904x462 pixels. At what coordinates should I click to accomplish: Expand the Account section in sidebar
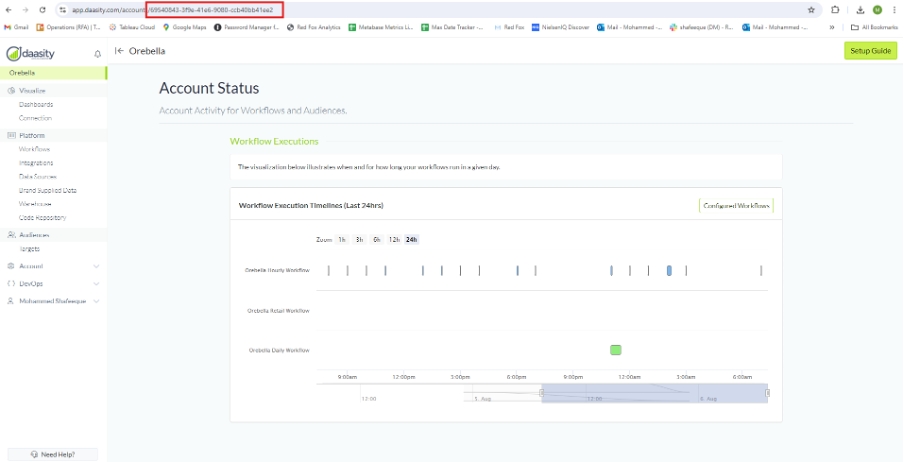(x=97, y=266)
